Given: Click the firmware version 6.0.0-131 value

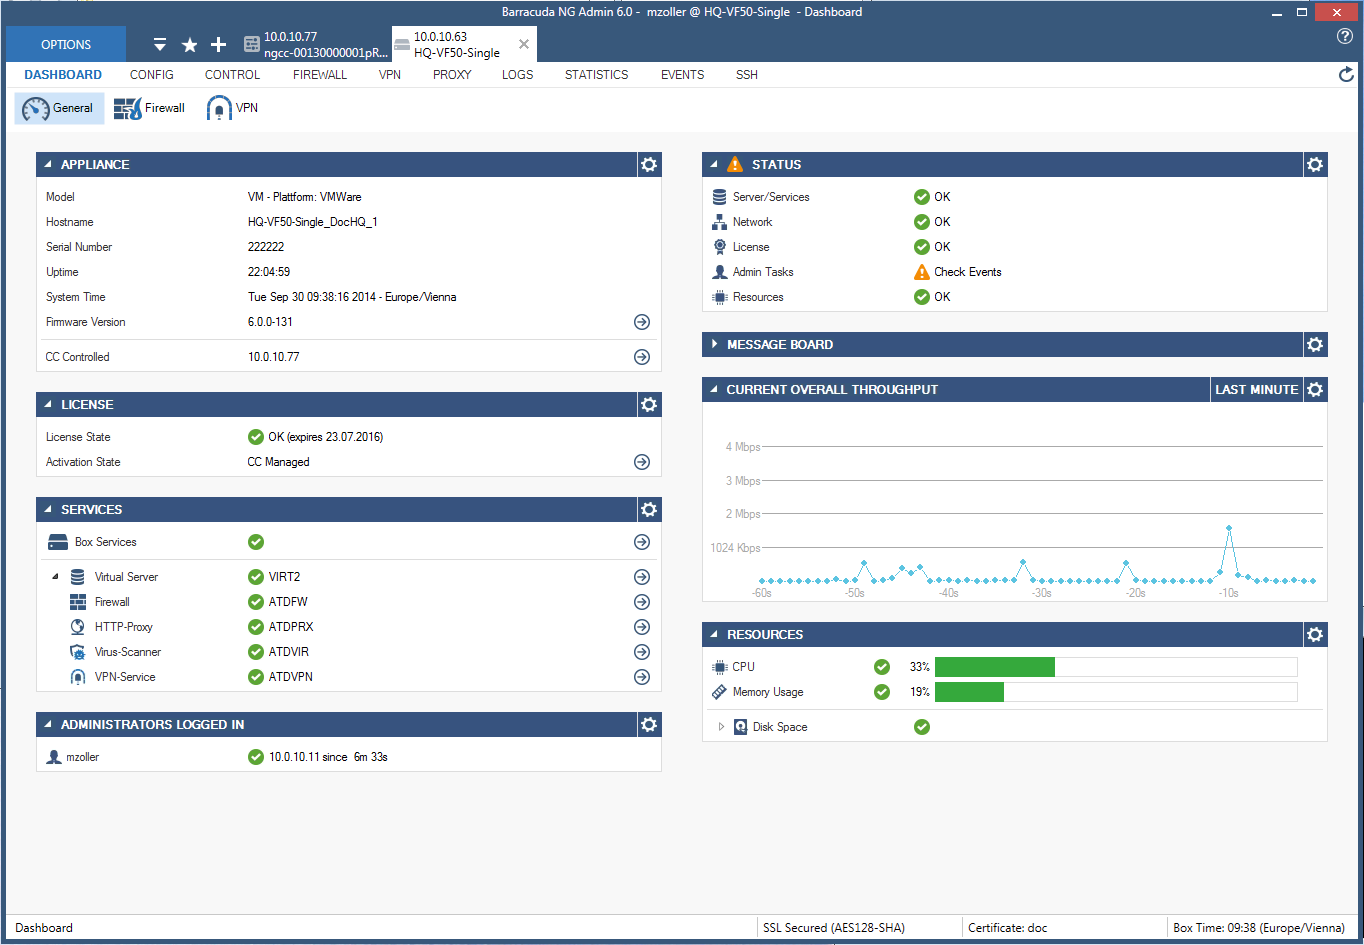Looking at the screenshot, I should click(270, 322).
